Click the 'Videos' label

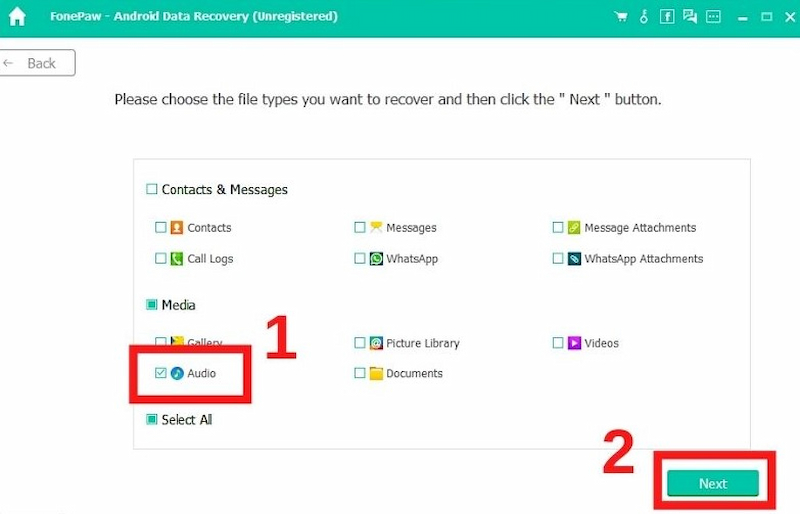[x=602, y=343]
